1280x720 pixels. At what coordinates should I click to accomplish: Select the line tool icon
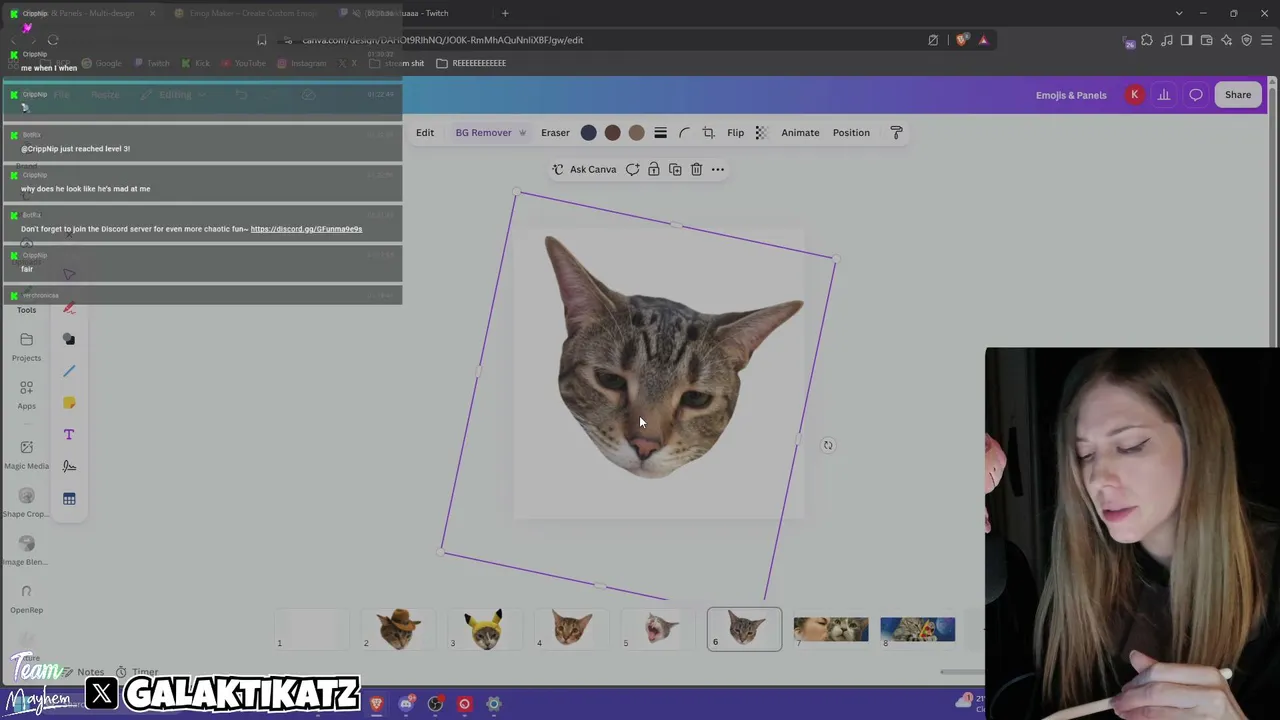(x=69, y=371)
